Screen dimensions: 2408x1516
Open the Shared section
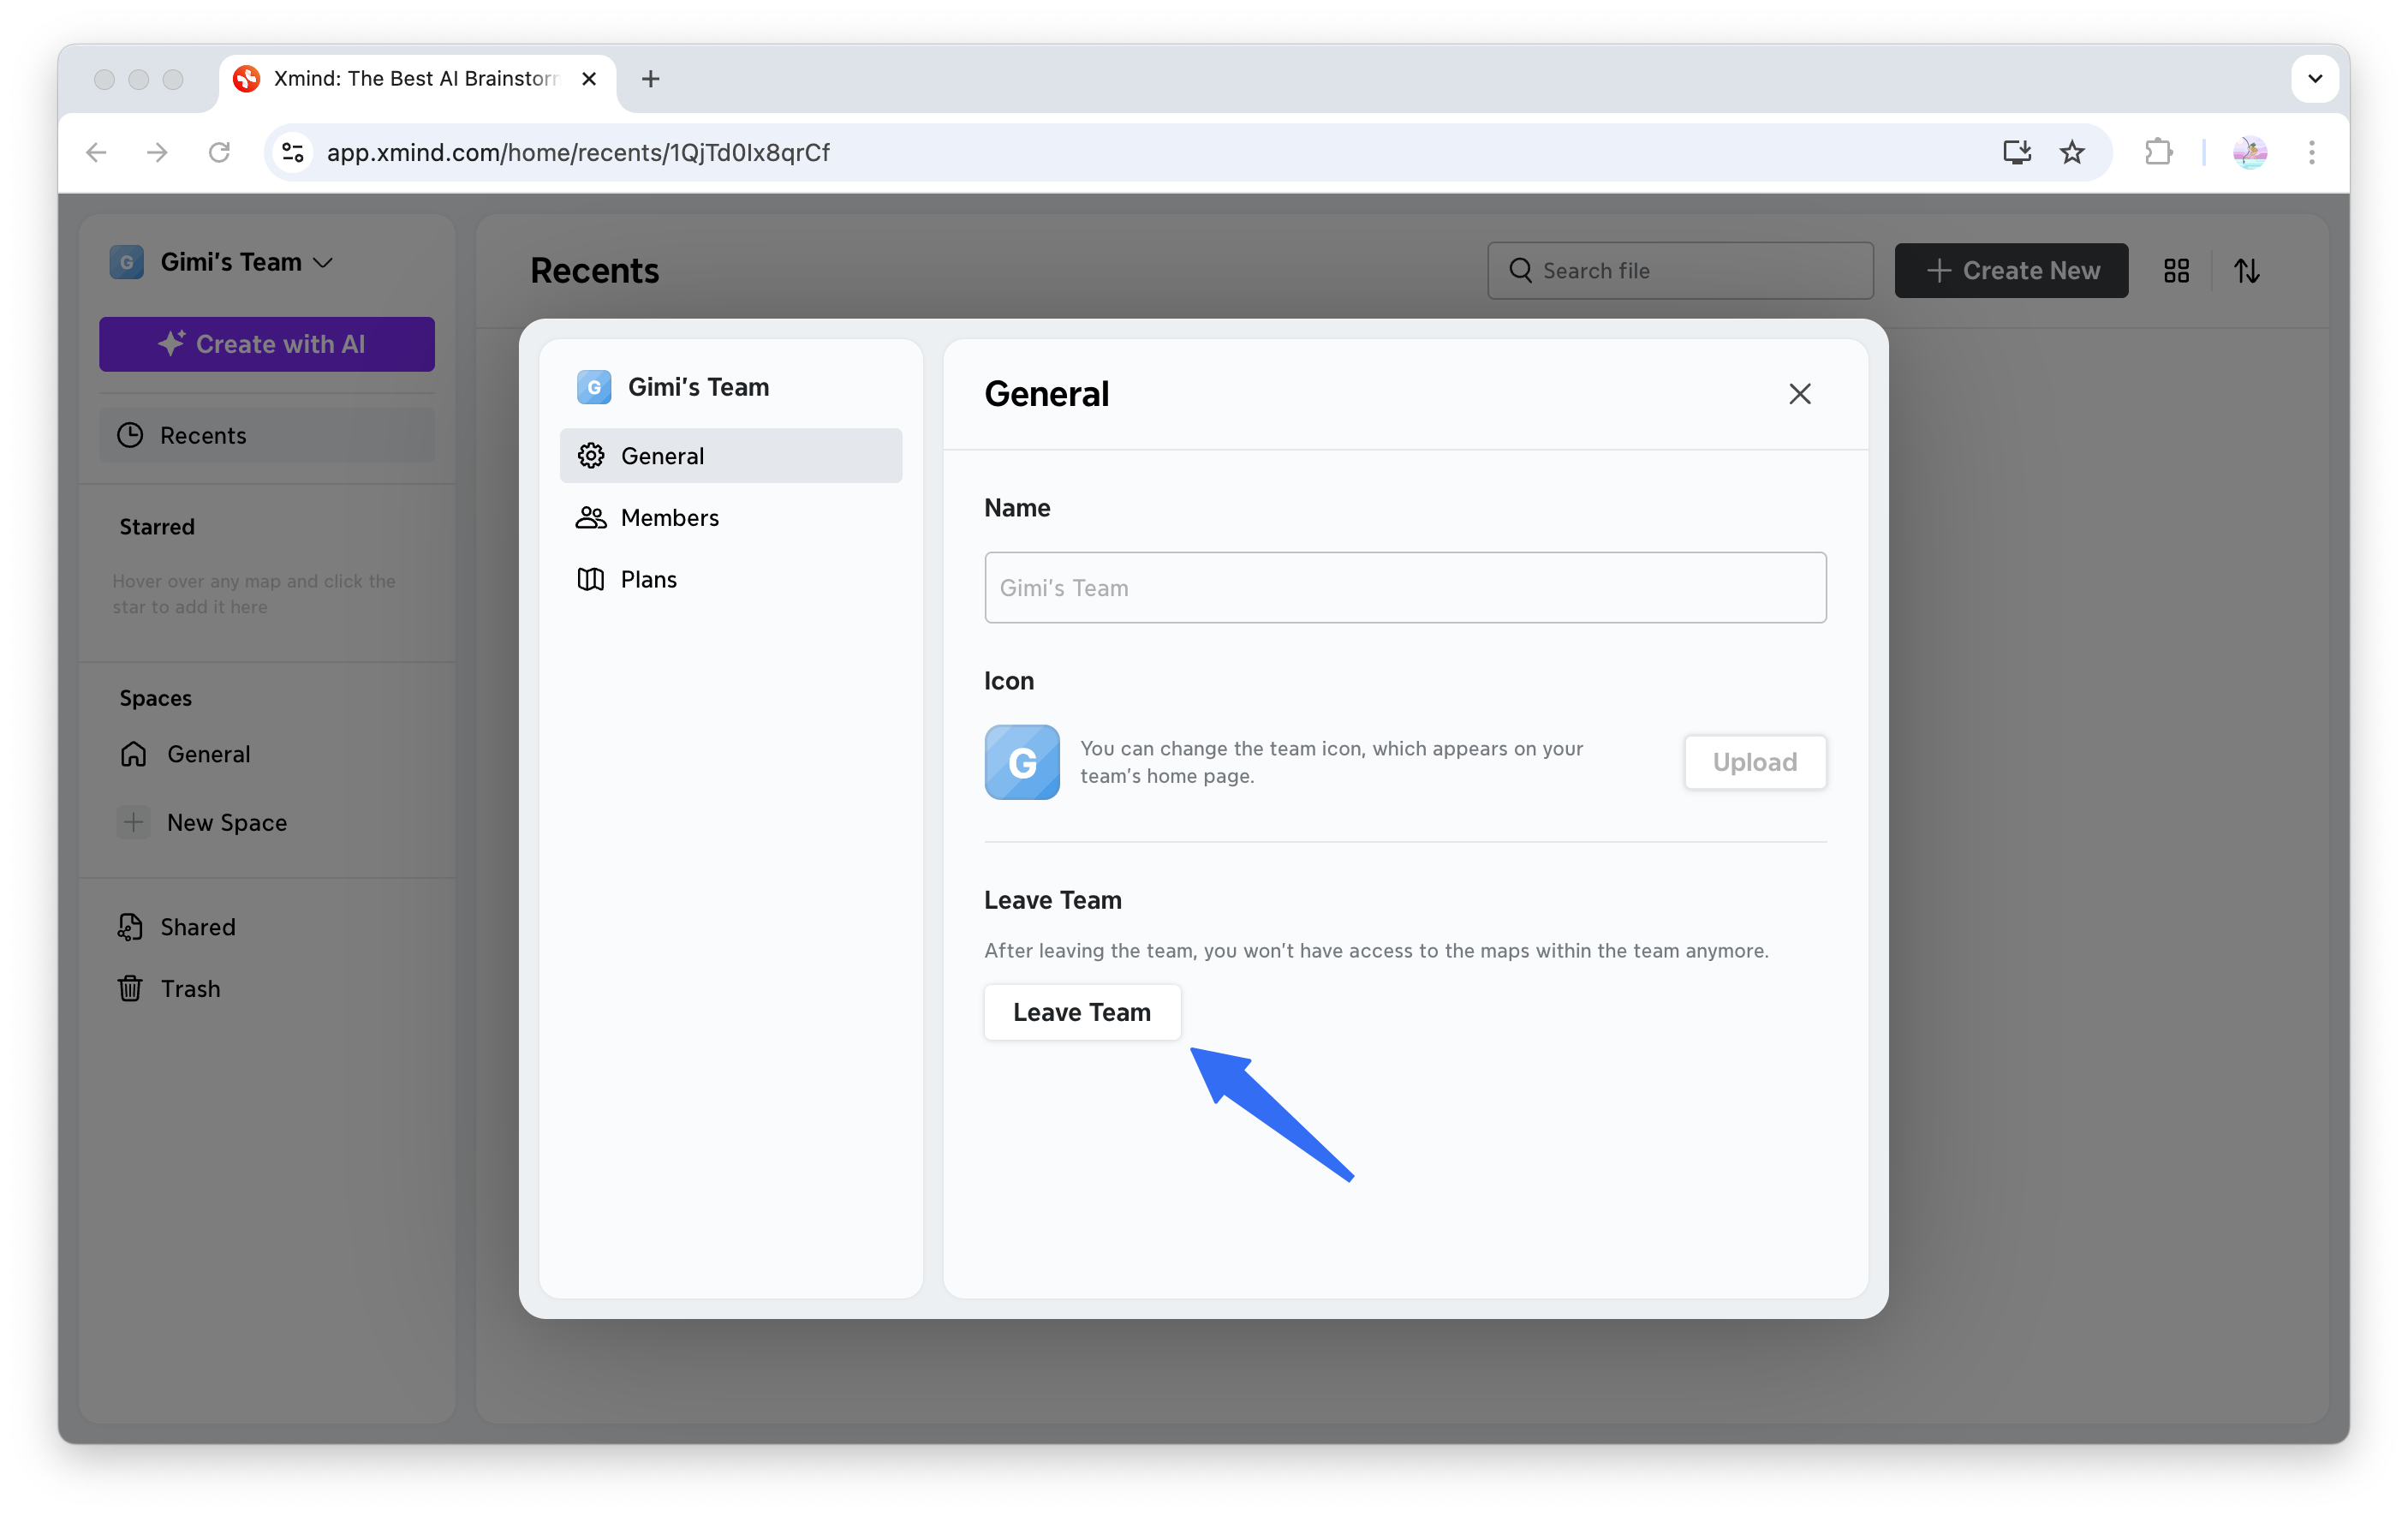[x=267, y=927]
